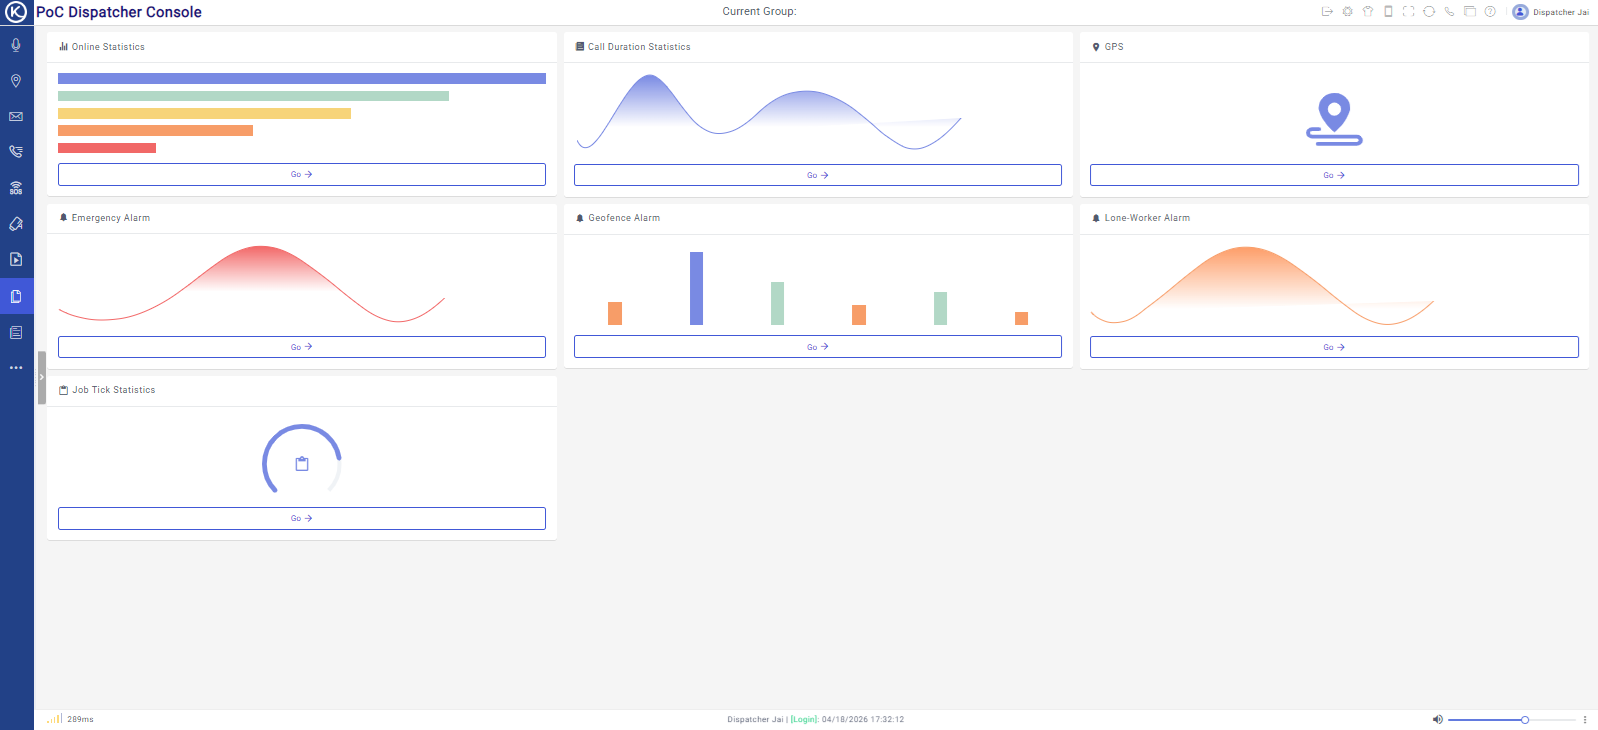Open the list/report sidebar item
This screenshot has width=1598, height=730.
16,332
